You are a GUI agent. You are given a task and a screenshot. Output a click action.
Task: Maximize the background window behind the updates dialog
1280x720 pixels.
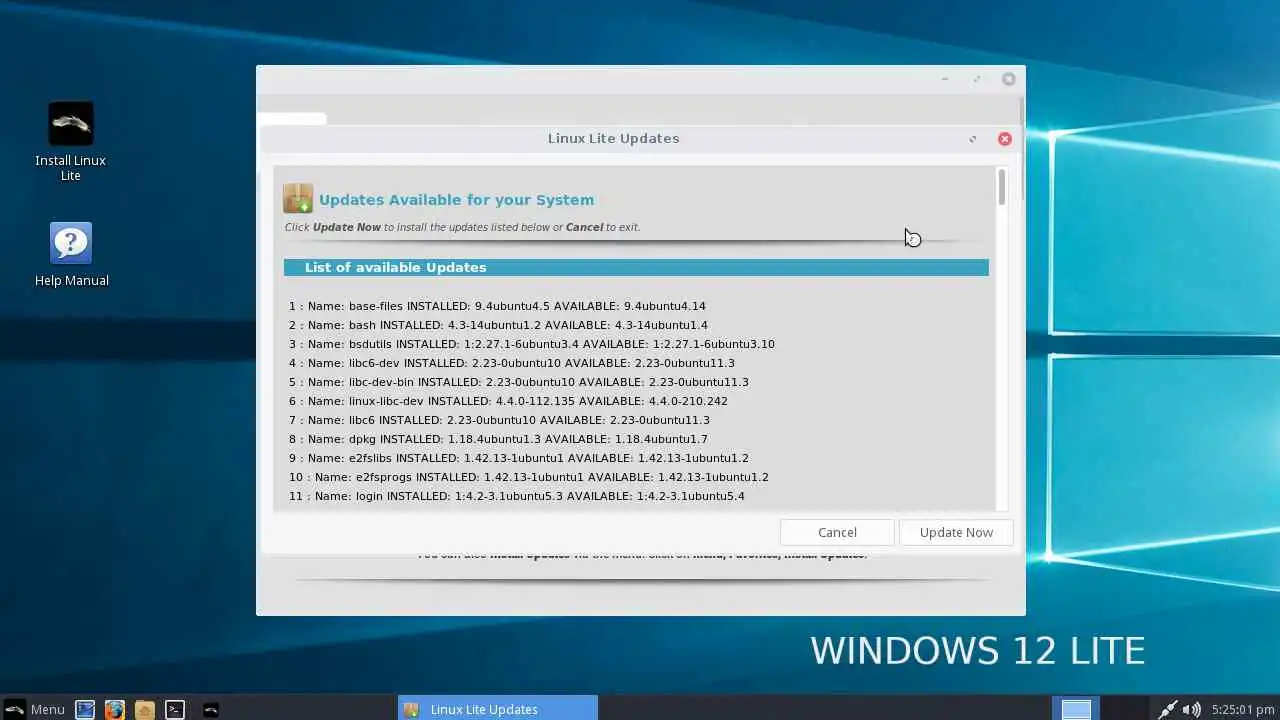coord(977,79)
